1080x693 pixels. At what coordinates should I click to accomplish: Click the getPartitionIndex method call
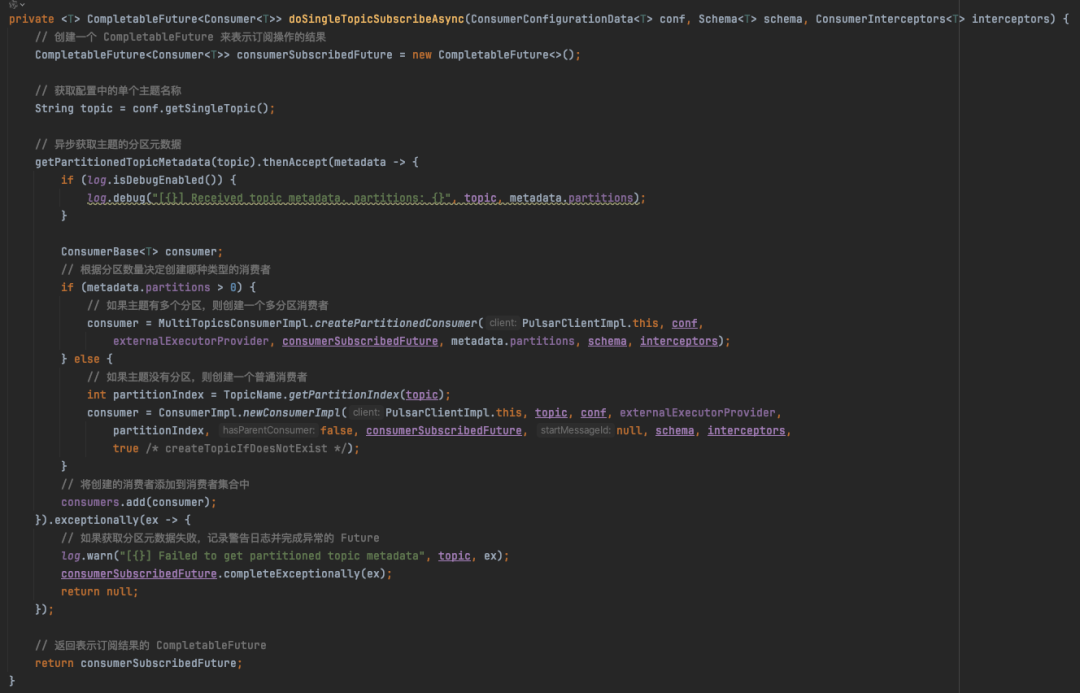point(344,395)
